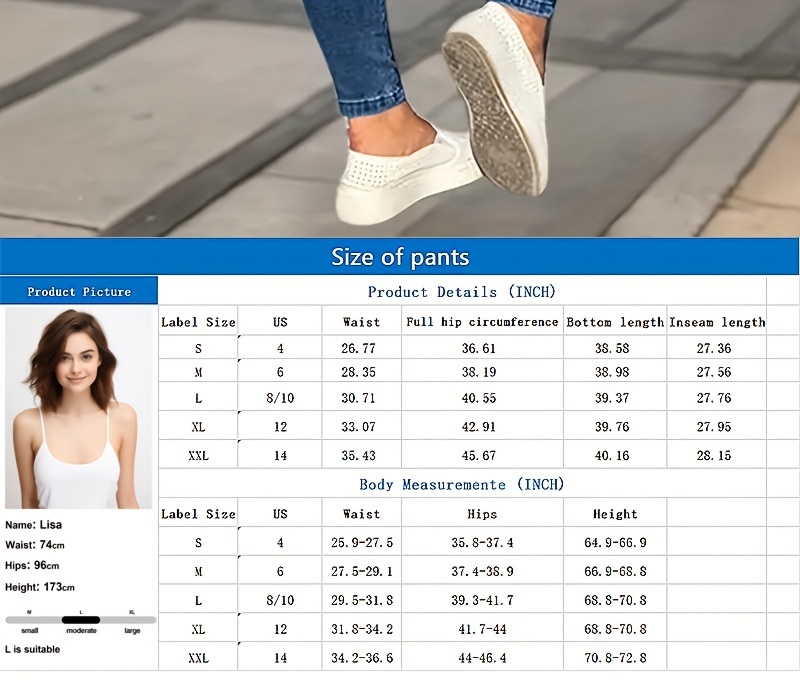This screenshot has width=800, height=680.
Task: Click the "Bottom length" column header
Action: [615, 322]
